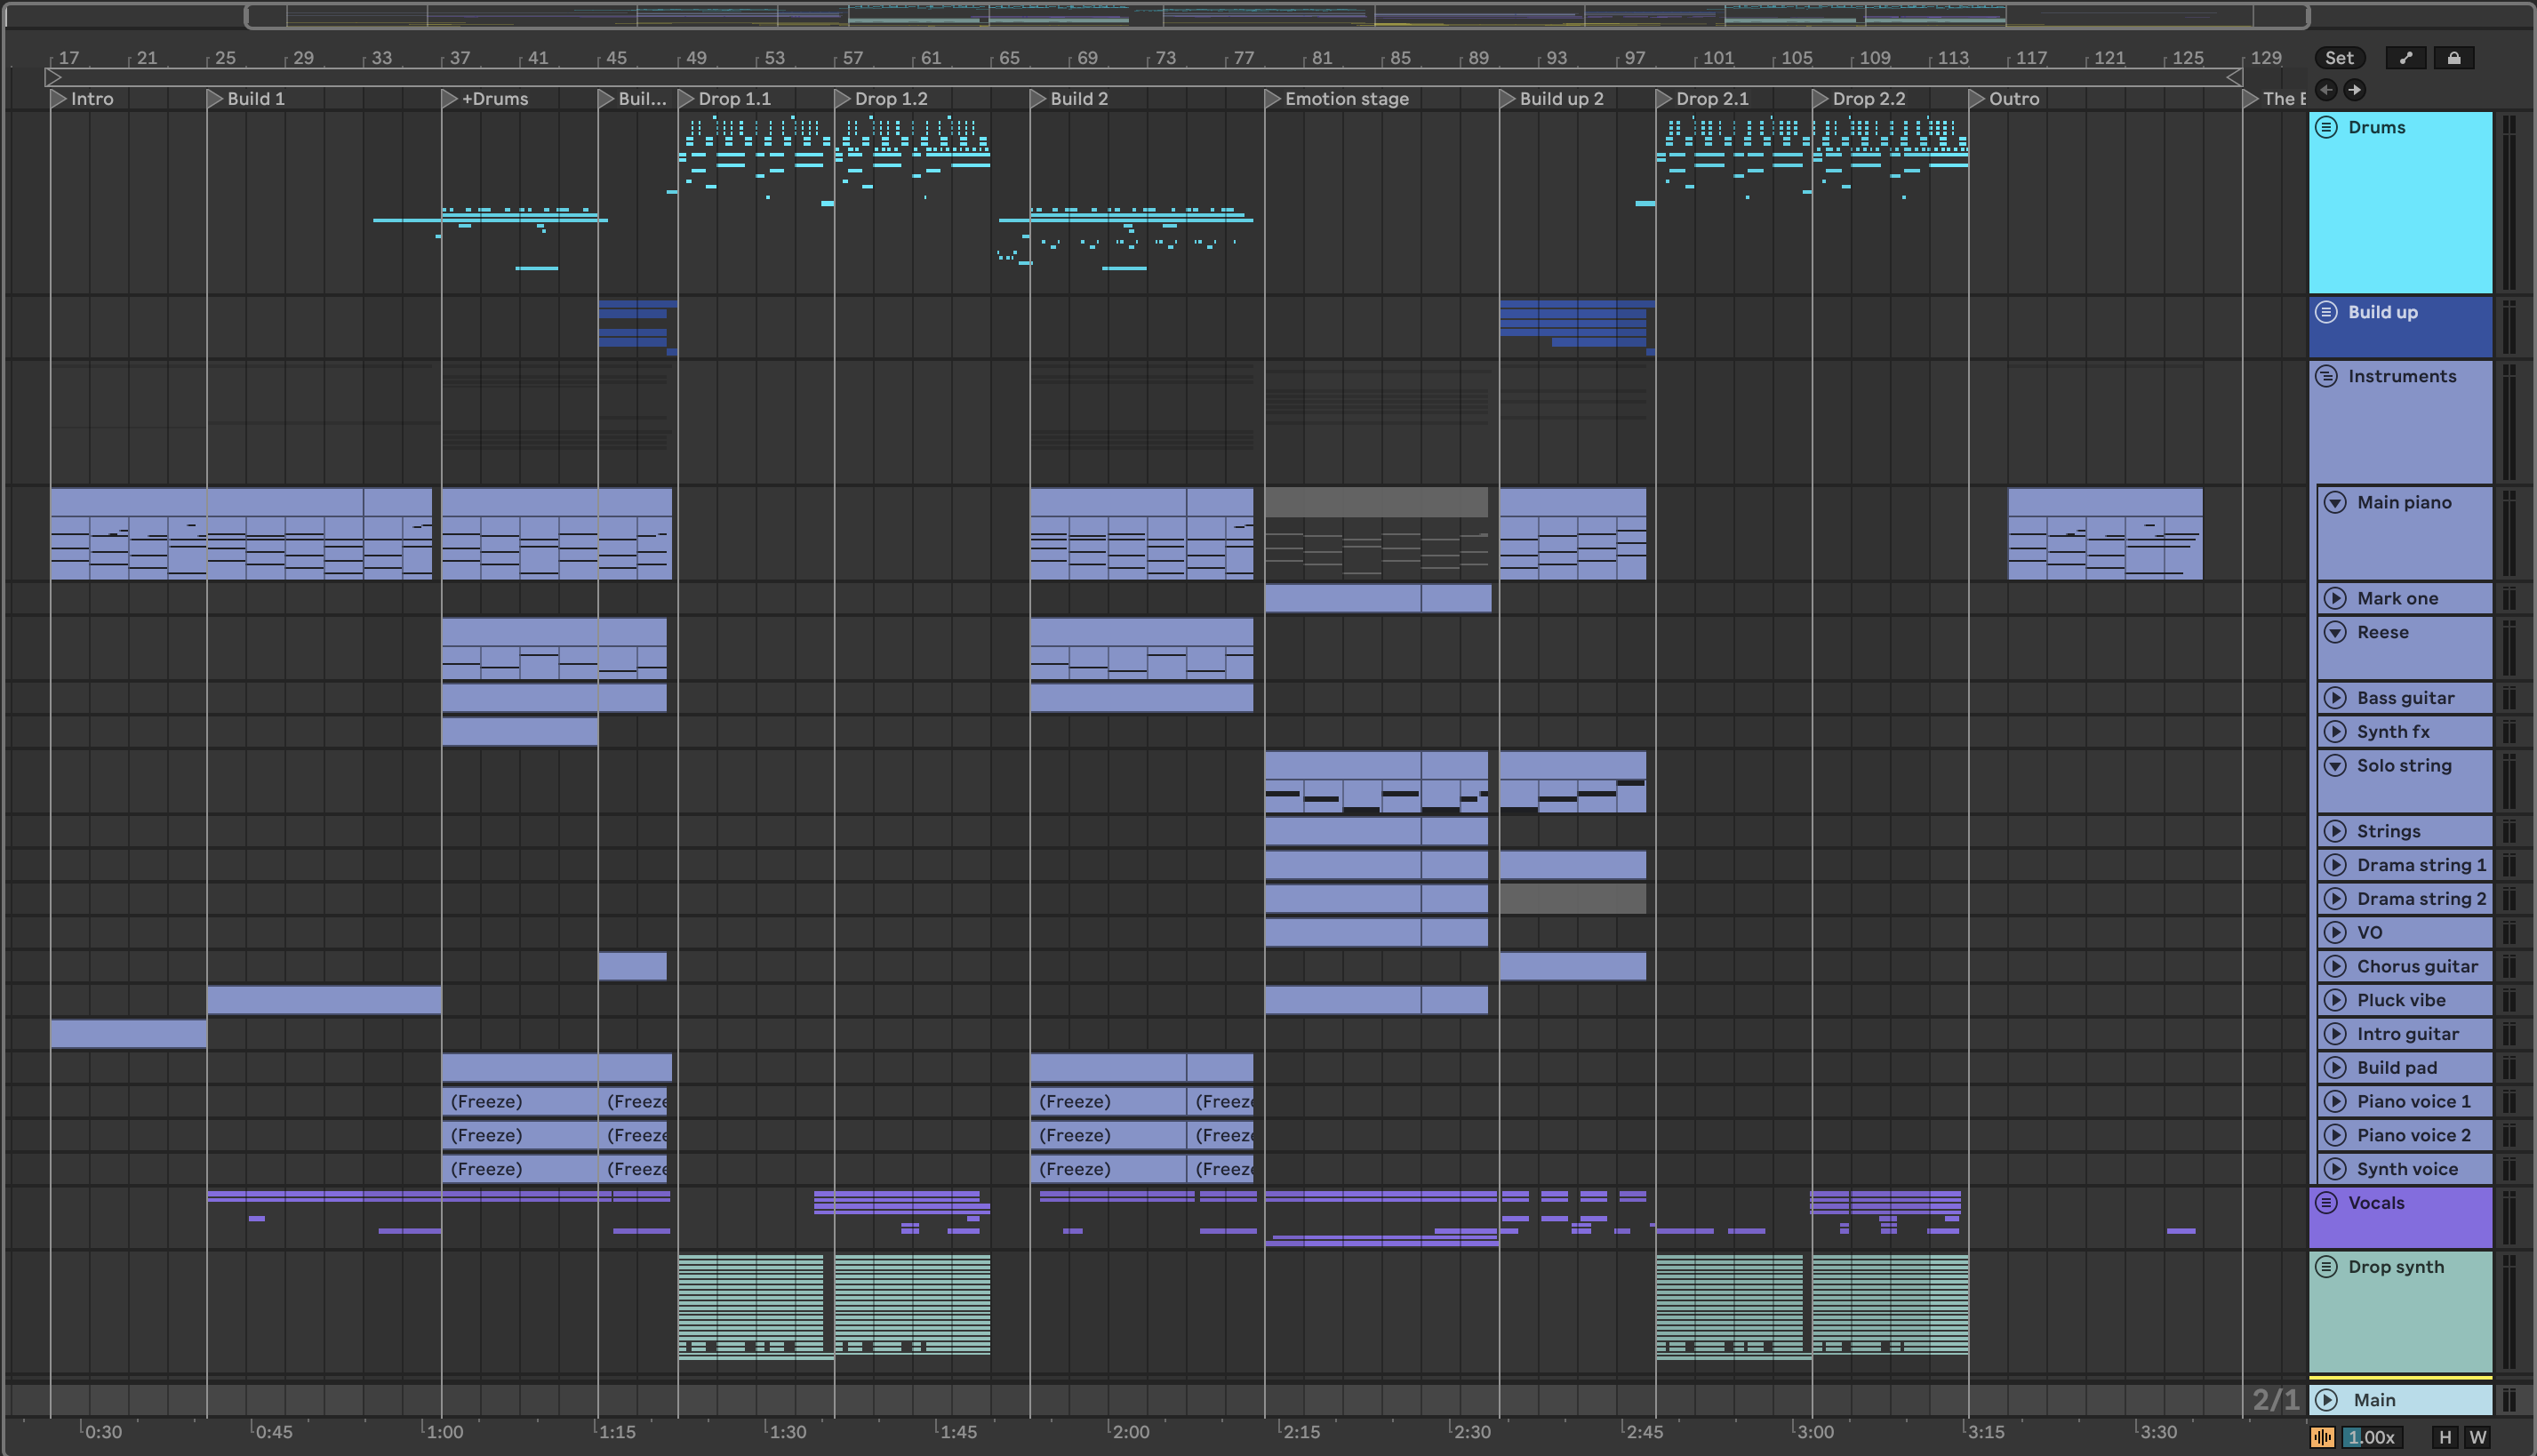Image resolution: width=2537 pixels, height=1456 pixels.
Task: Collapse the Solo string track
Action: tap(2335, 766)
